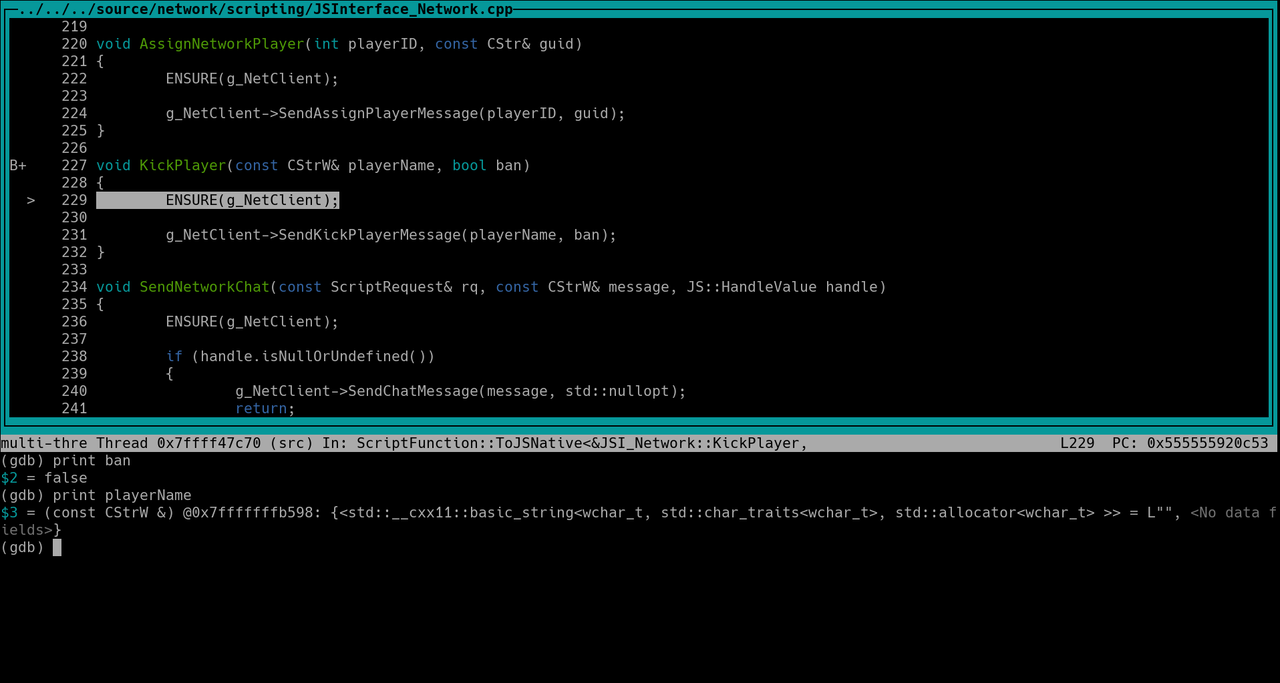
Task: Click the thread info in the status bar
Action: [x=156, y=443]
